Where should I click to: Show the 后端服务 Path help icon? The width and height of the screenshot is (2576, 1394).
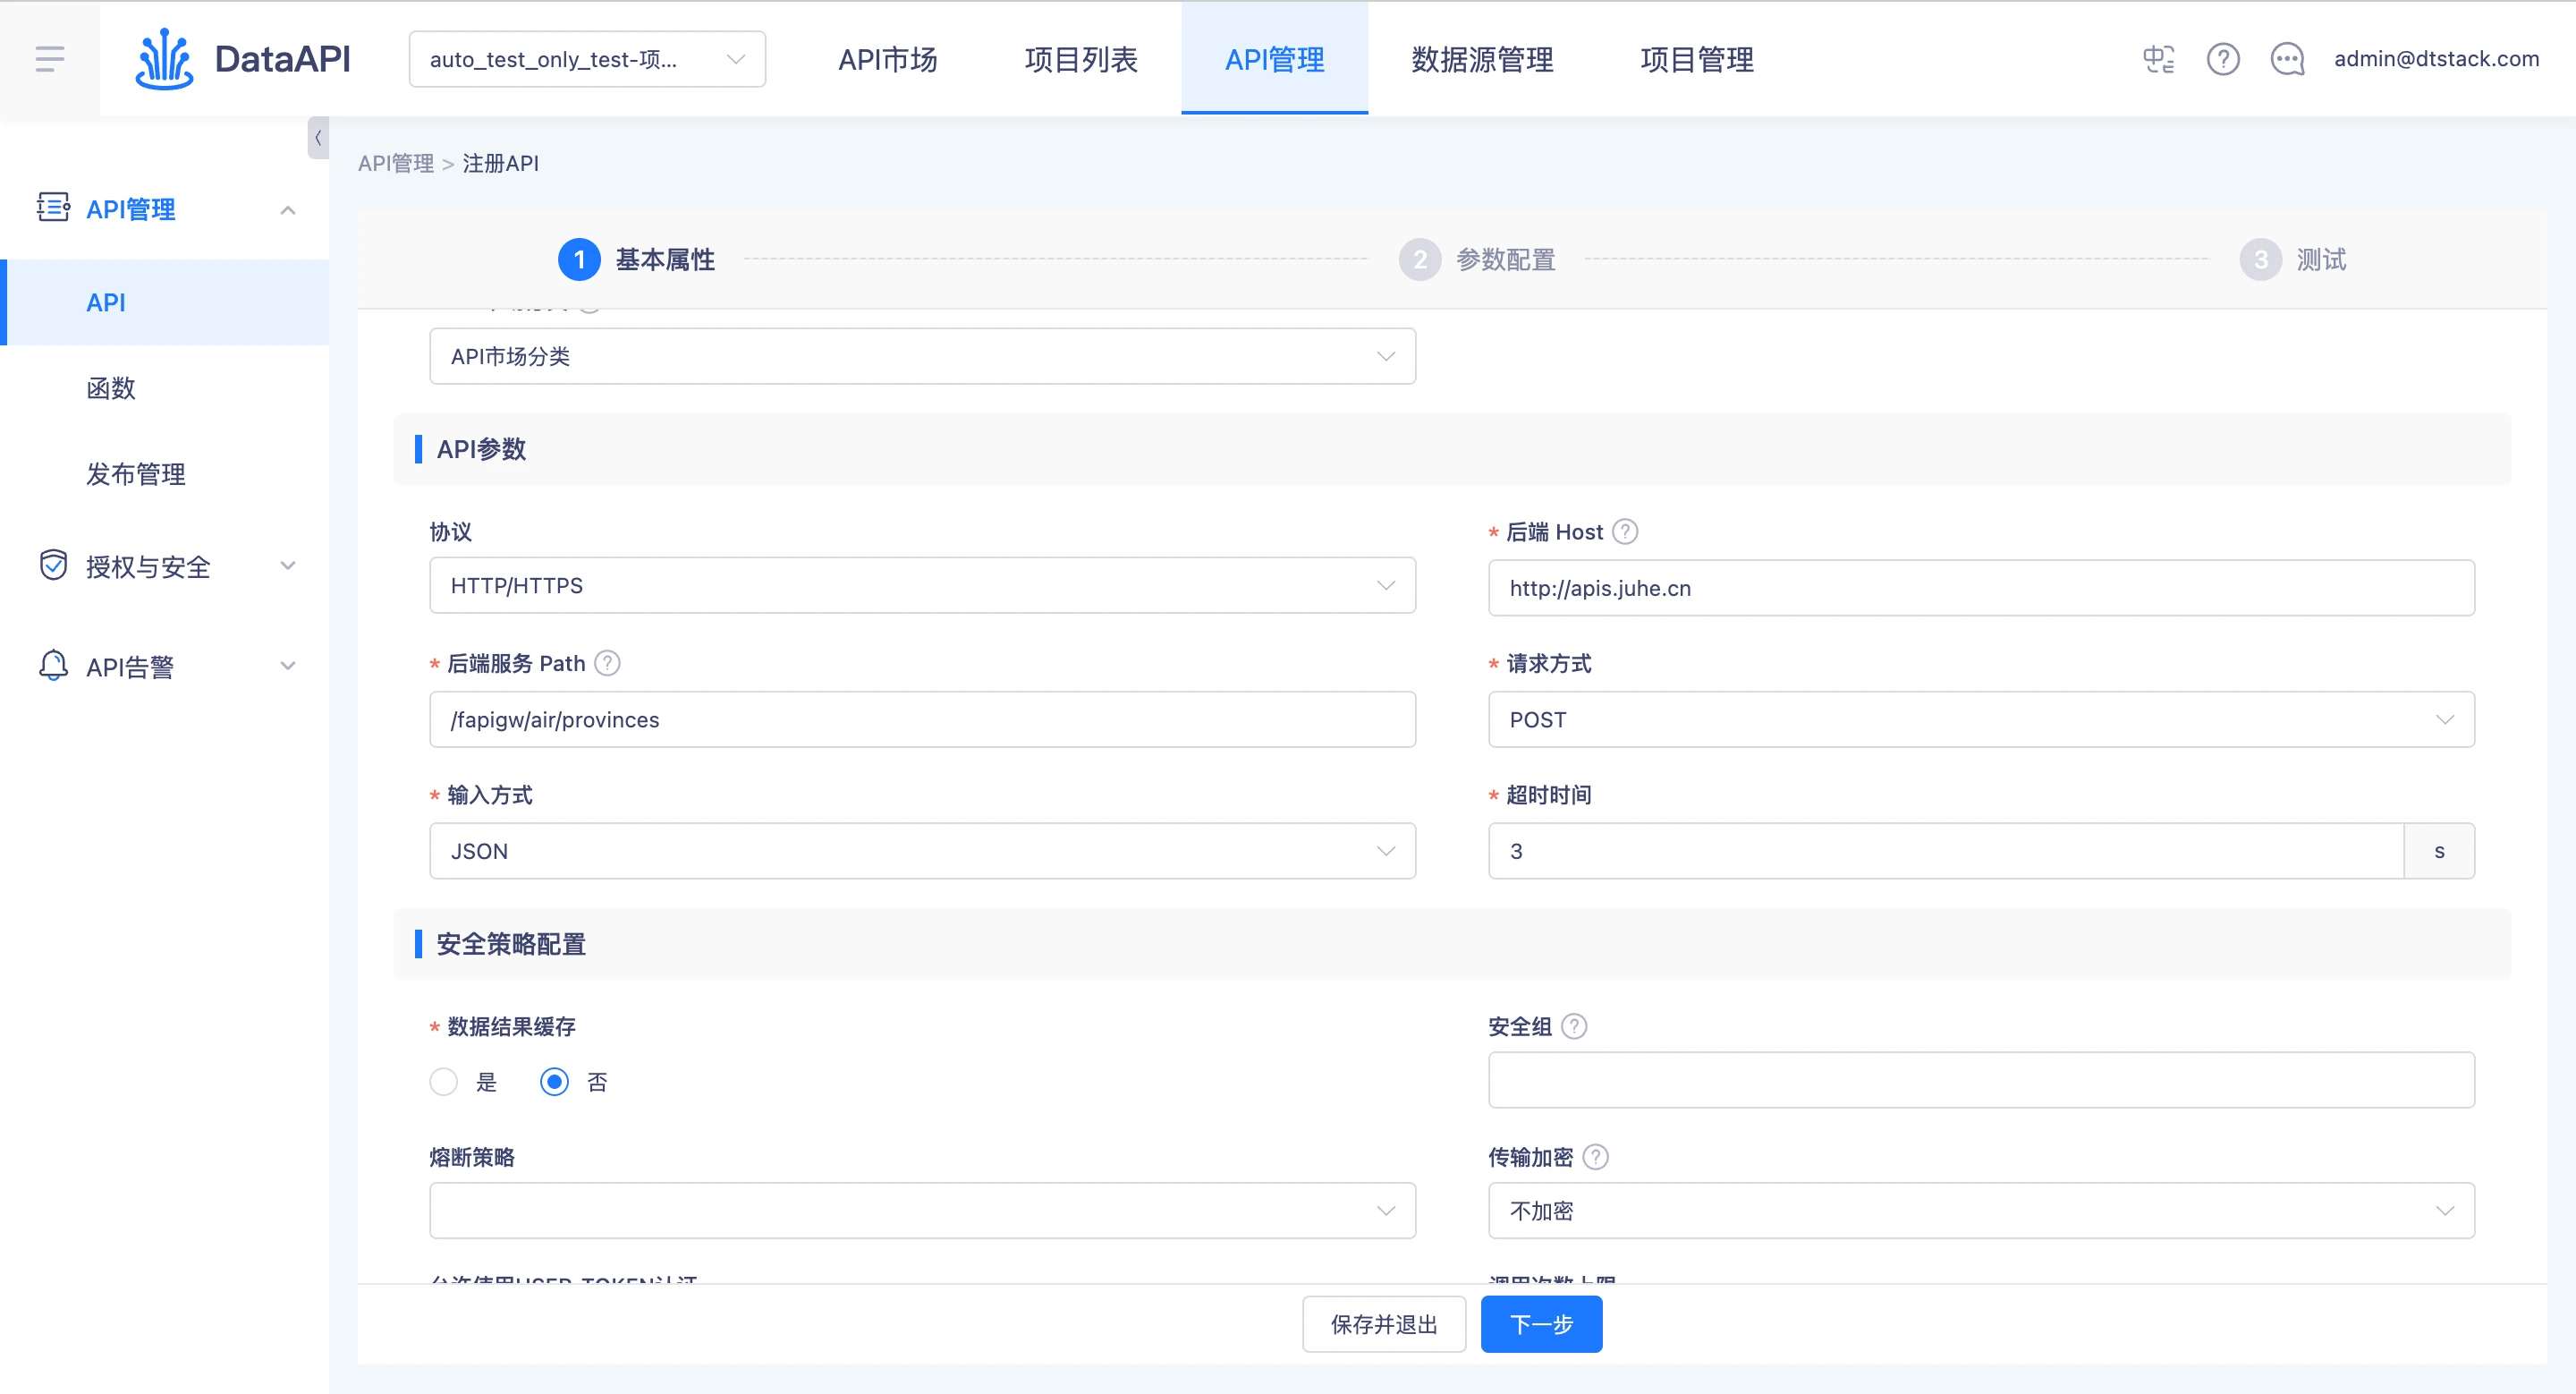tap(607, 663)
